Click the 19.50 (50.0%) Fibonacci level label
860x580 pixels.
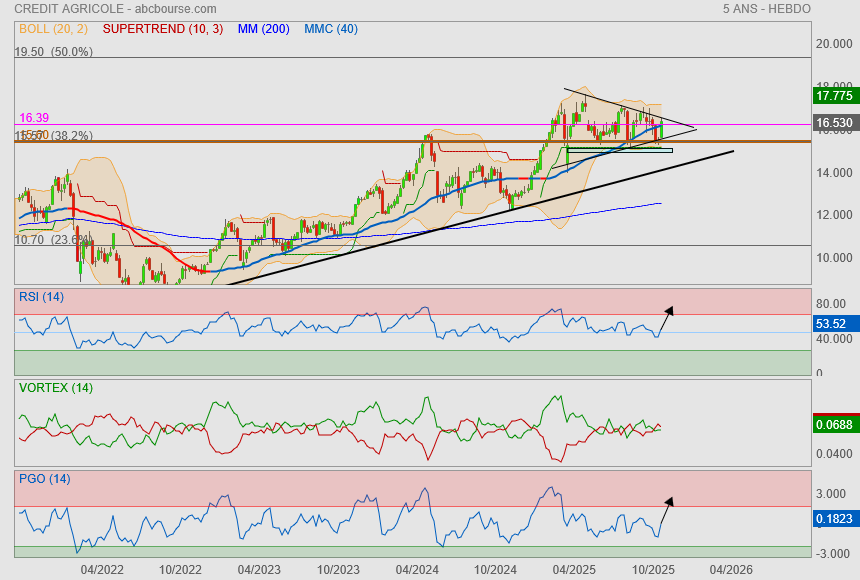[53, 51]
